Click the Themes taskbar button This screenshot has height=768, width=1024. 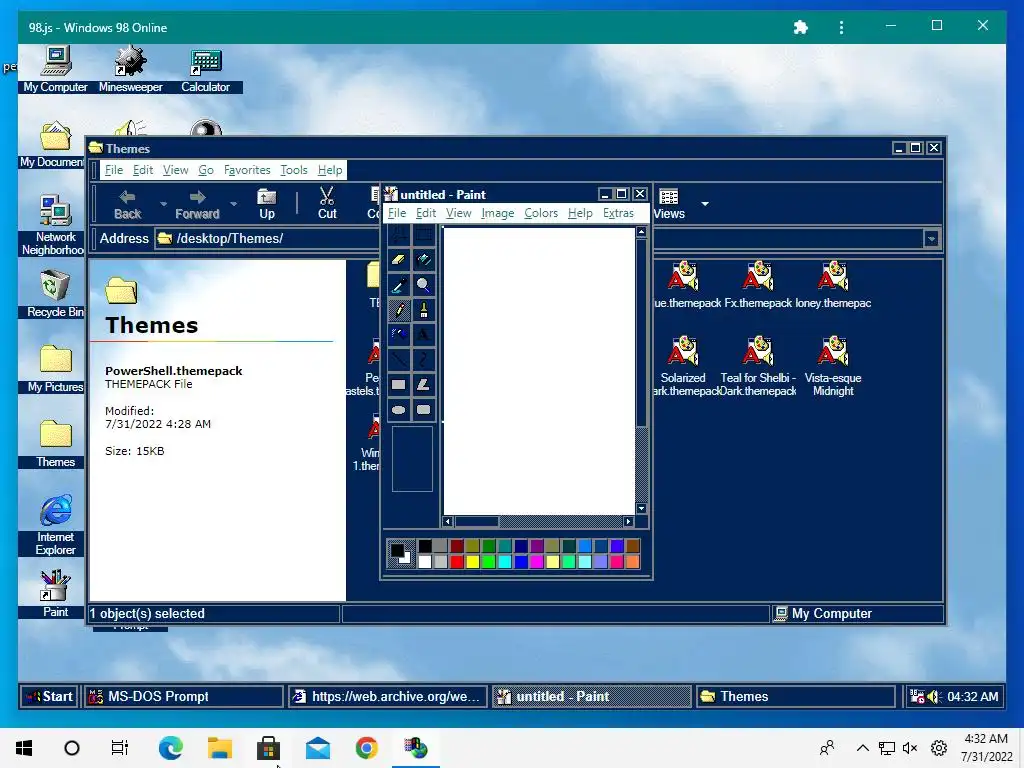click(795, 696)
